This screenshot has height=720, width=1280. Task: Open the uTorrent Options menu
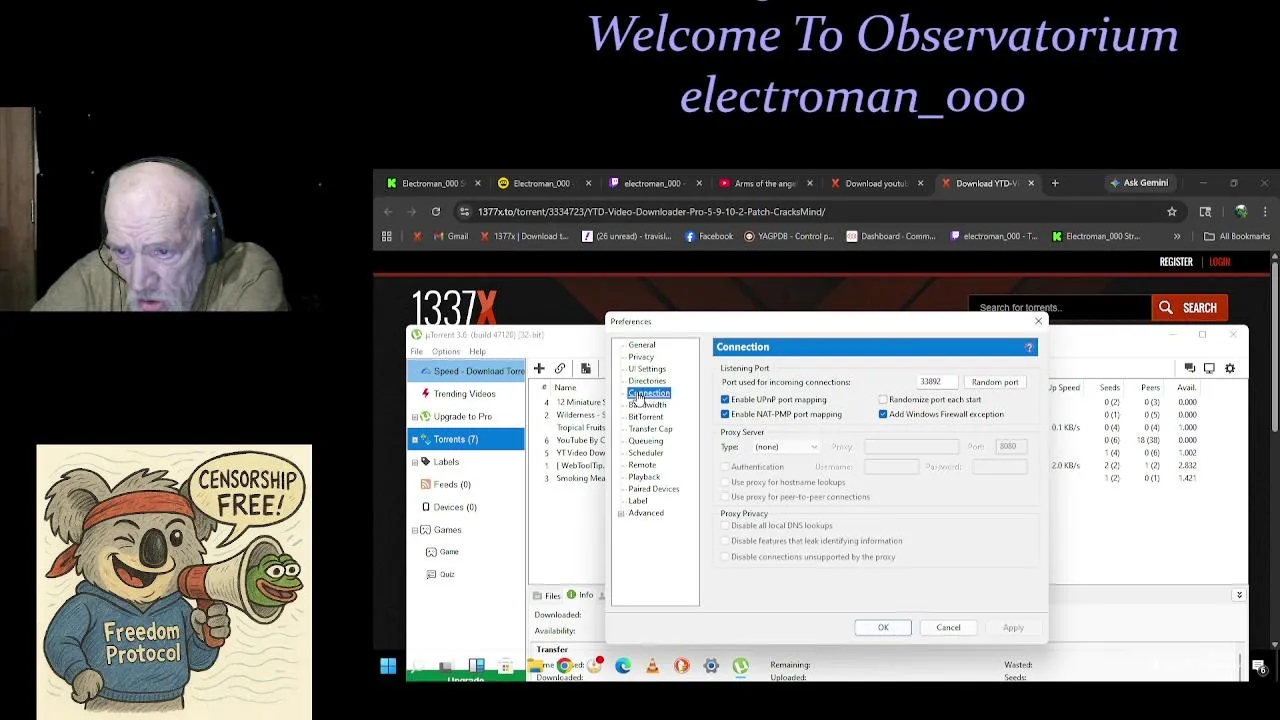[446, 352]
